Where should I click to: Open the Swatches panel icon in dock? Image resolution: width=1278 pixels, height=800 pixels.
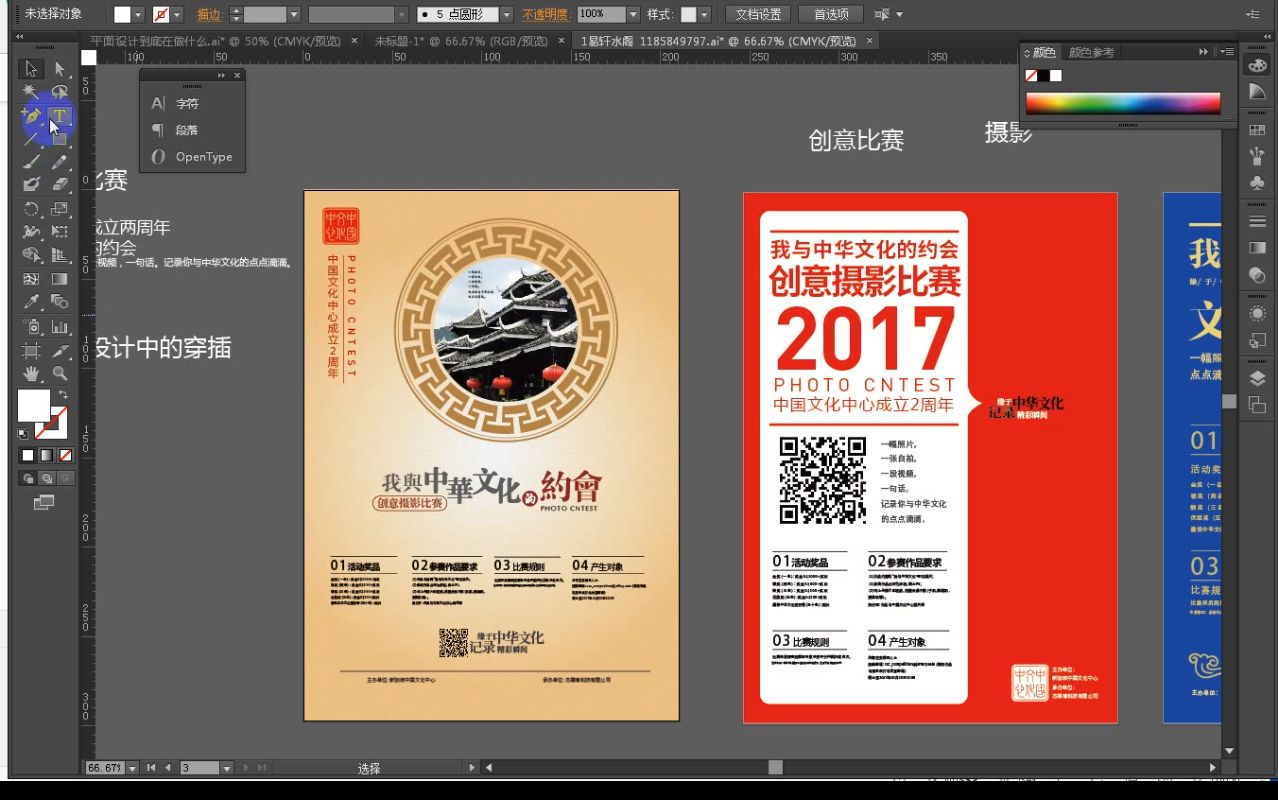tap(1257, 131)
